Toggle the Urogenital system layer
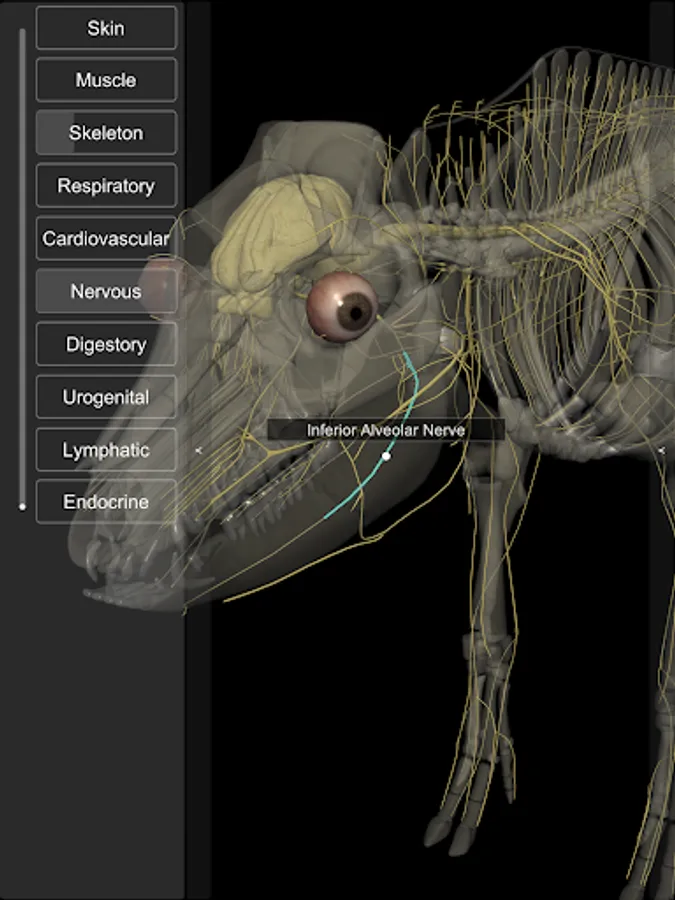675x900 pixels. tap(106, 397)
